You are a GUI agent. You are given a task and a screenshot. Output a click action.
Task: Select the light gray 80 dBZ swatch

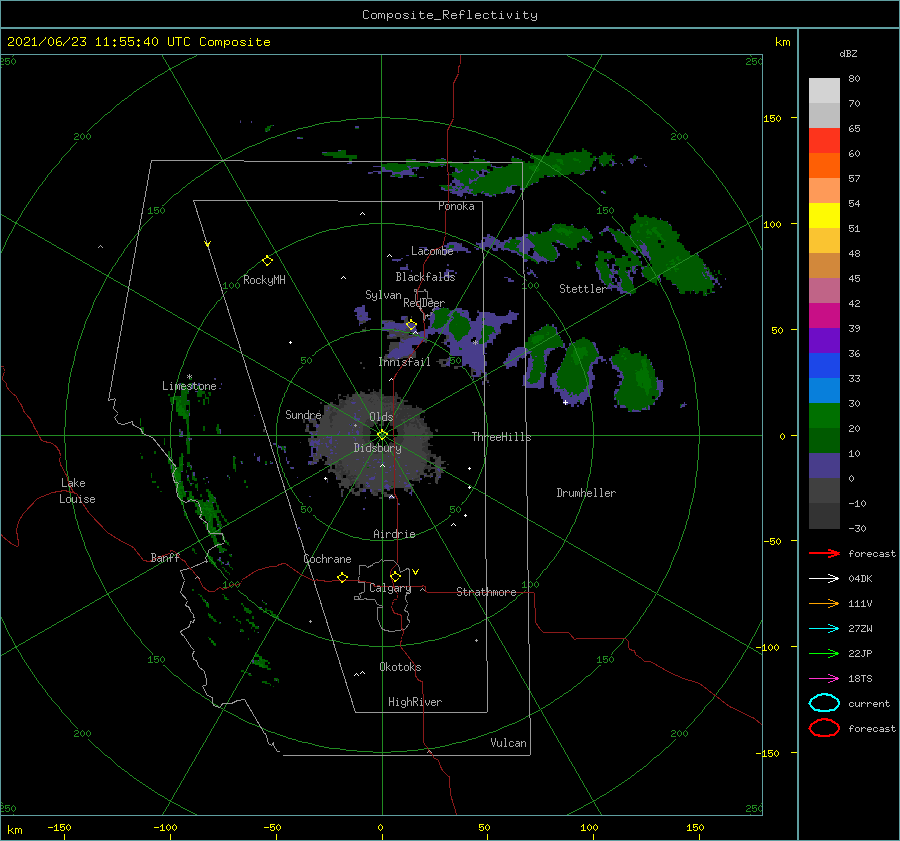pyautogui.click(x=824, y=90)
